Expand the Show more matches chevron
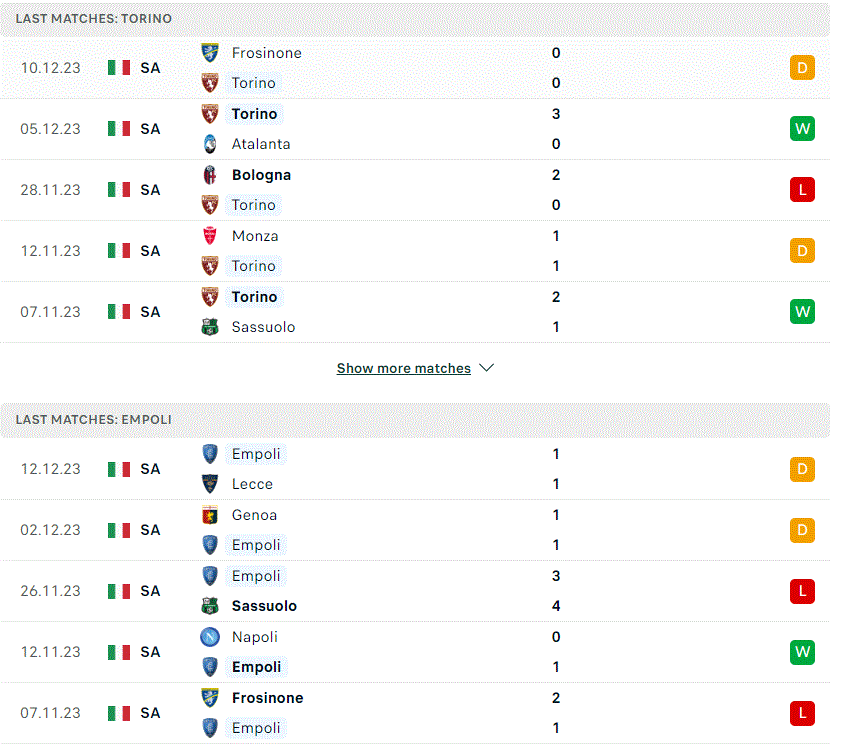 487,368
